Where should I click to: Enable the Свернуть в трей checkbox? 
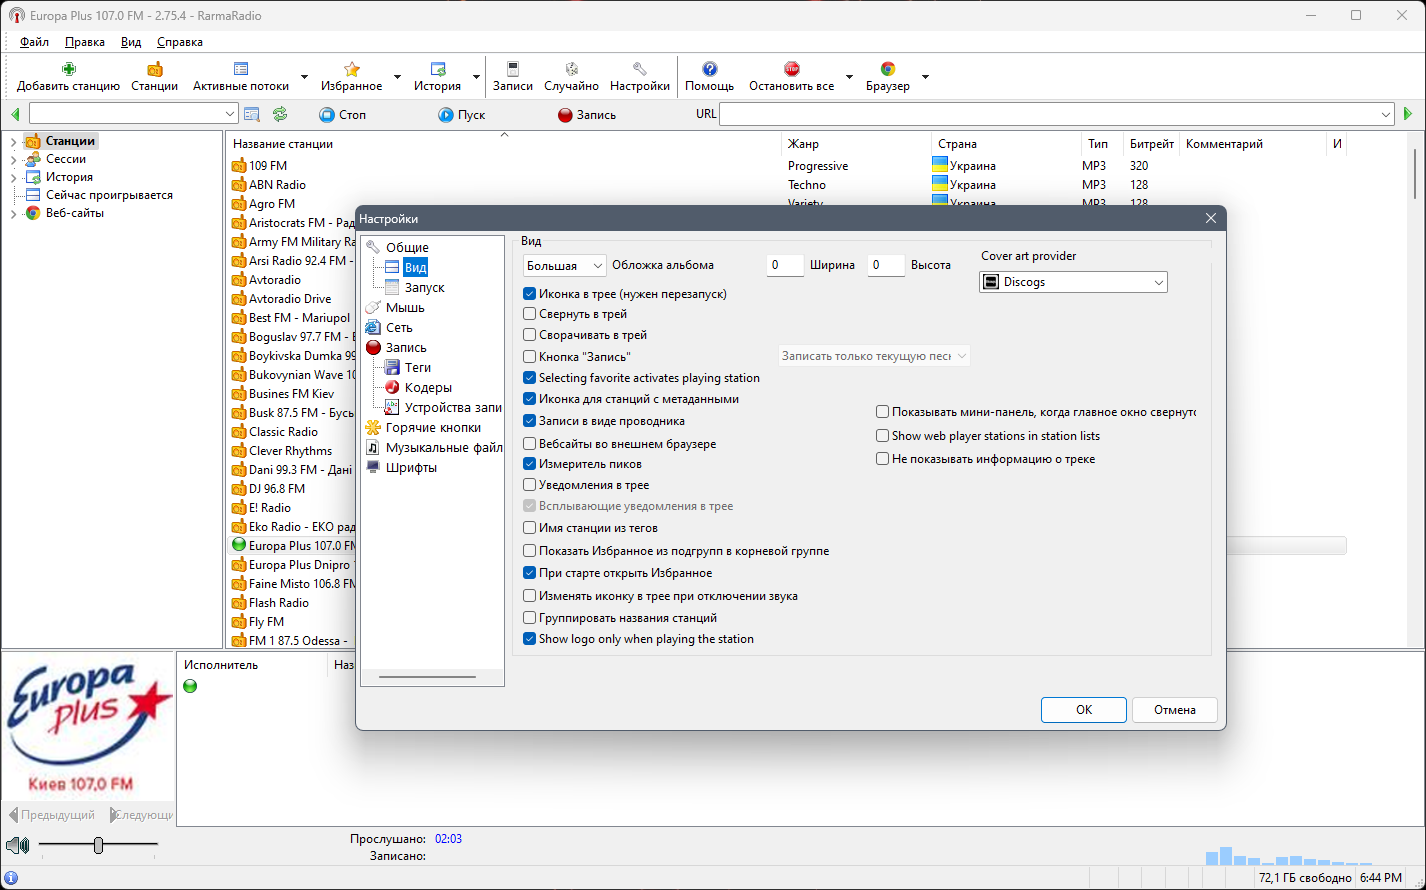coord(530,314)
